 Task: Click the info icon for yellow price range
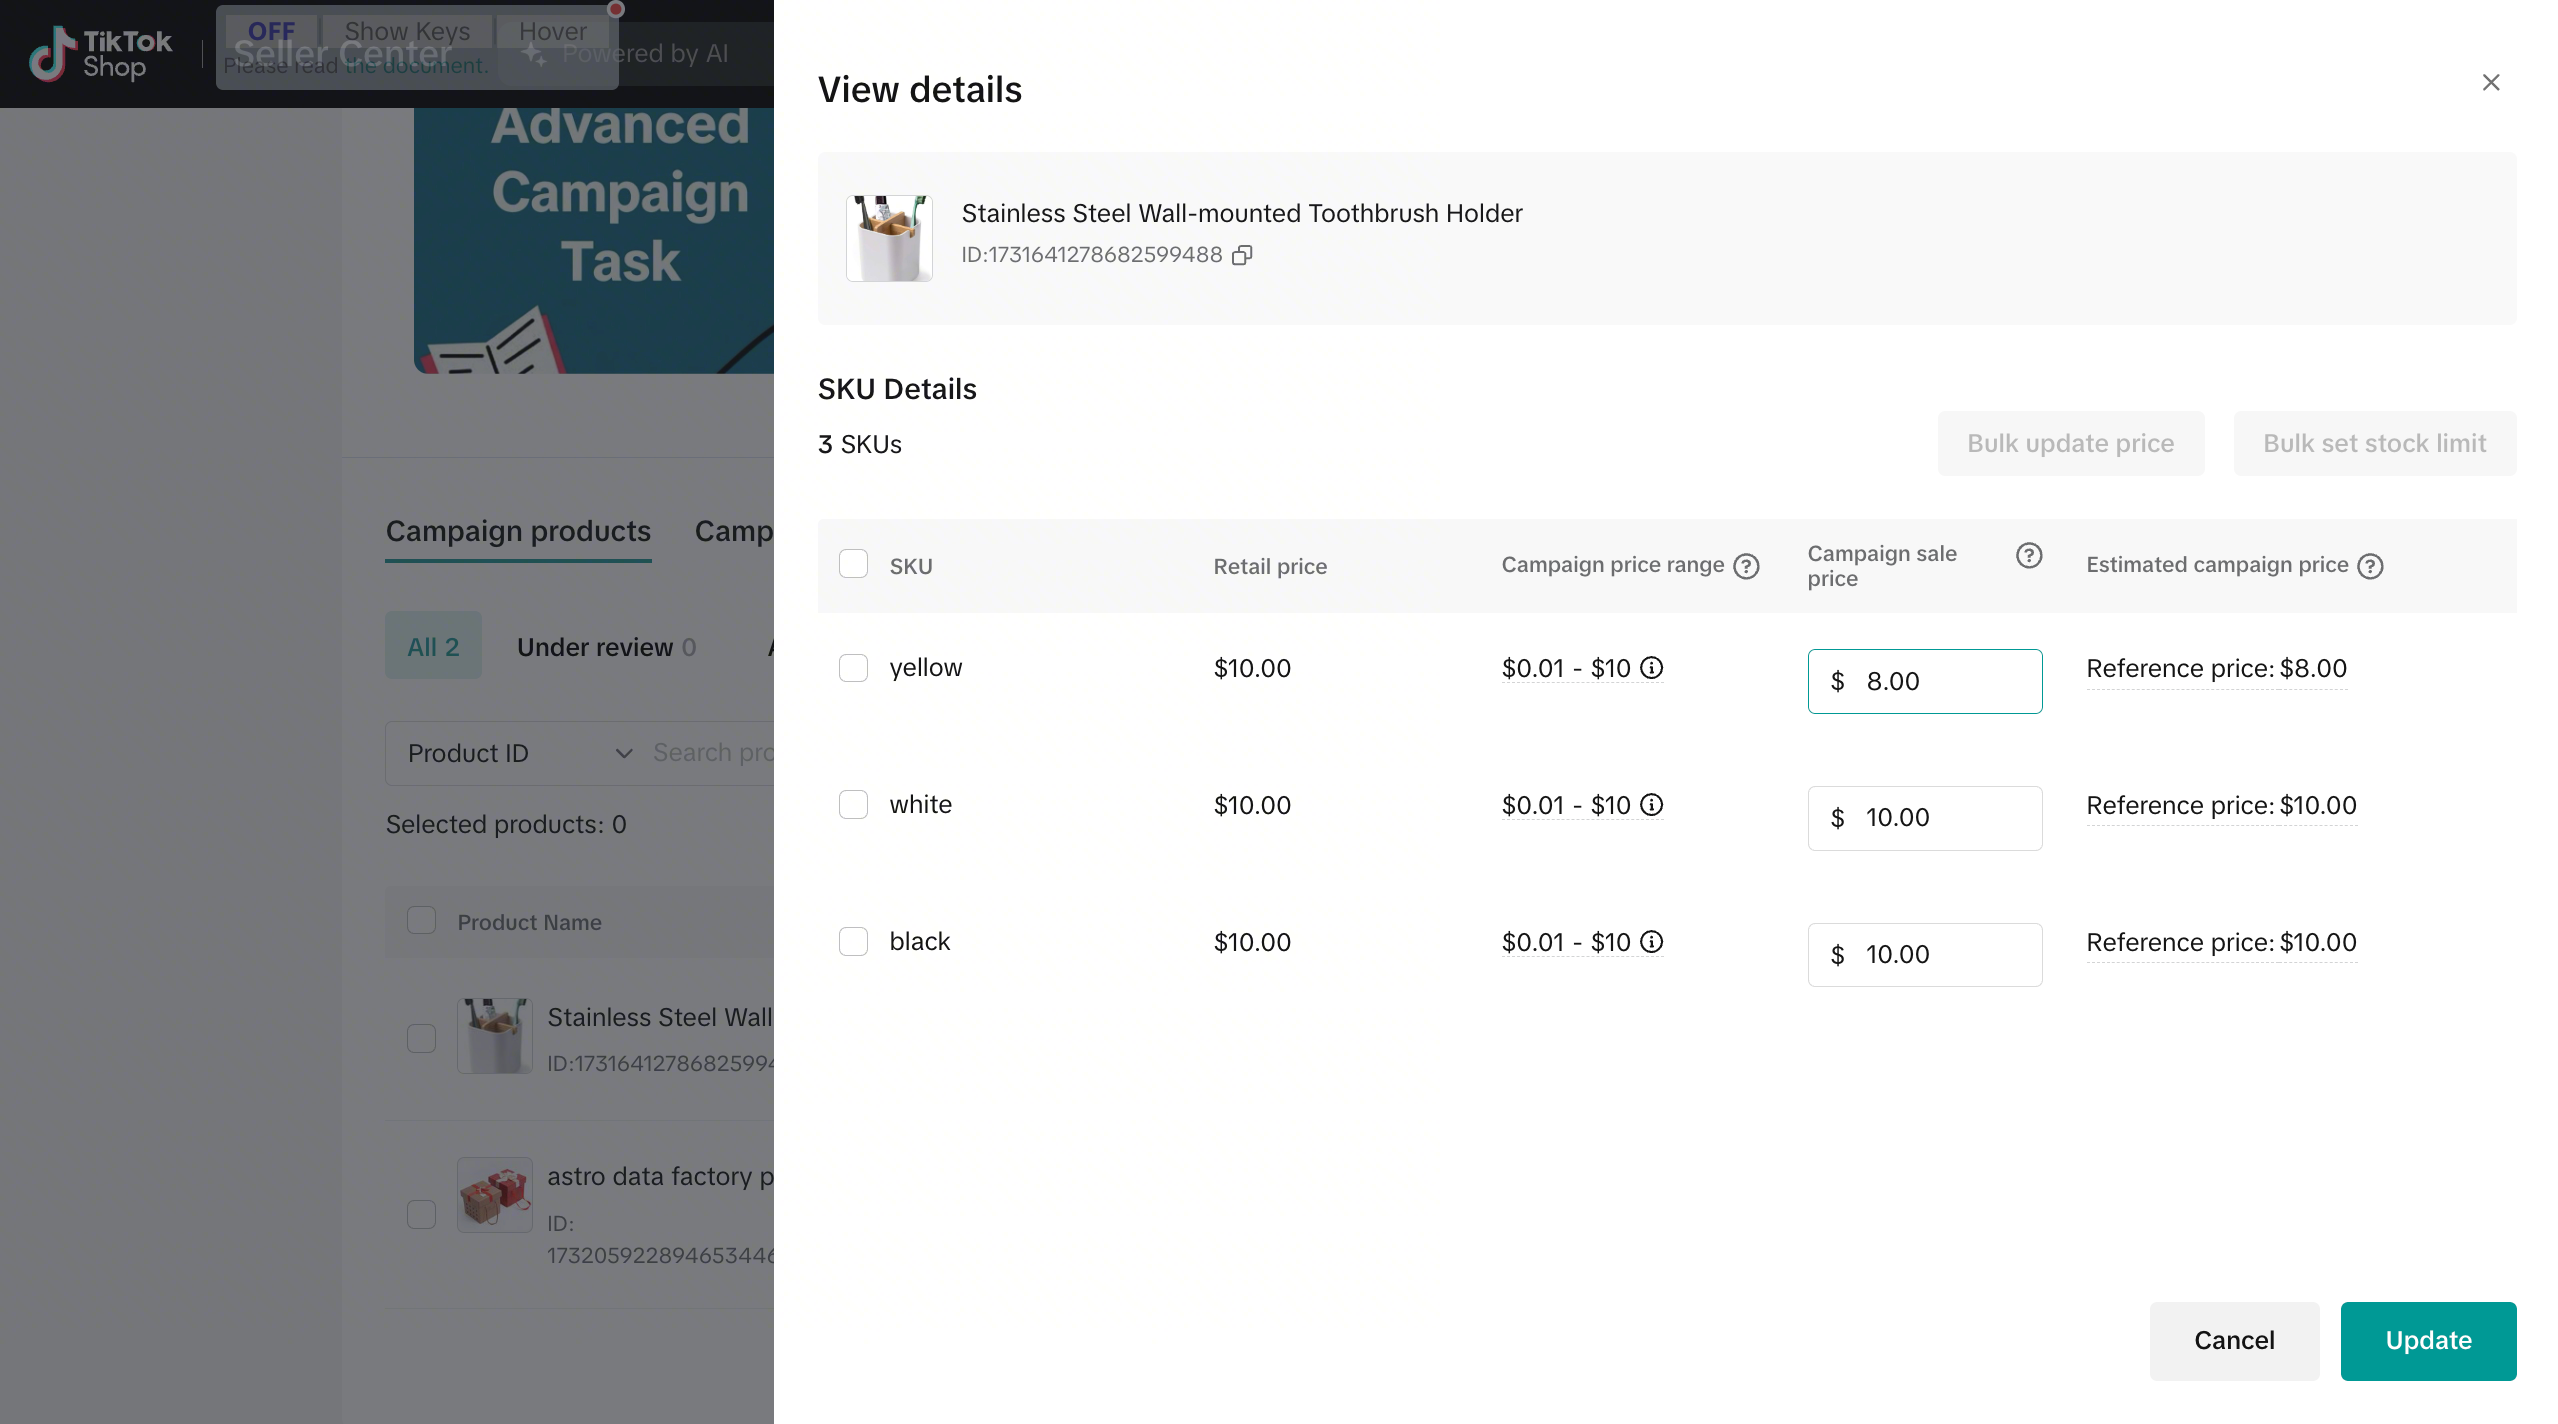pos(1652,668)
